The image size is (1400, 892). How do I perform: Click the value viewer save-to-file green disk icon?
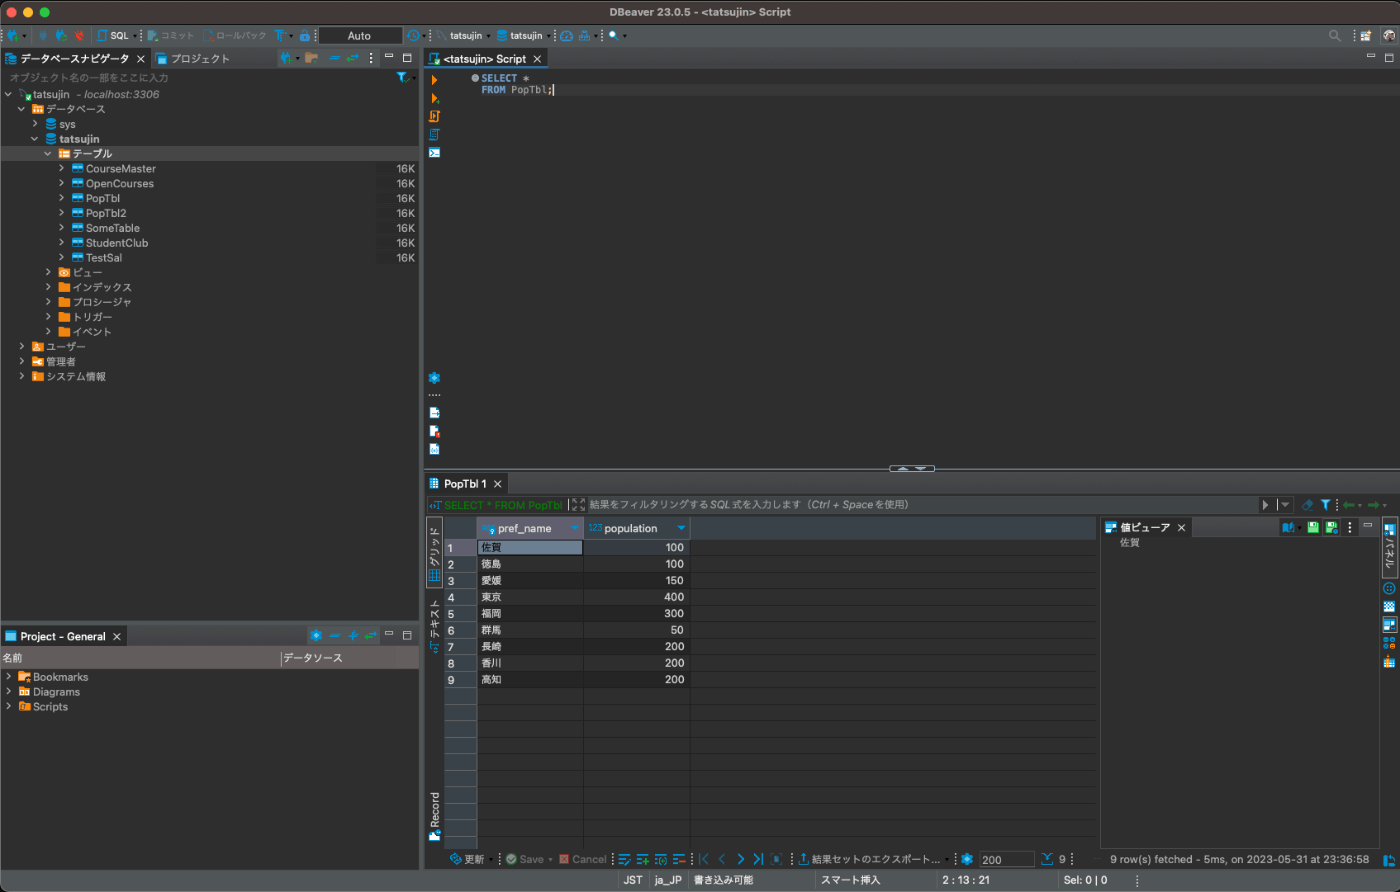1311,527
